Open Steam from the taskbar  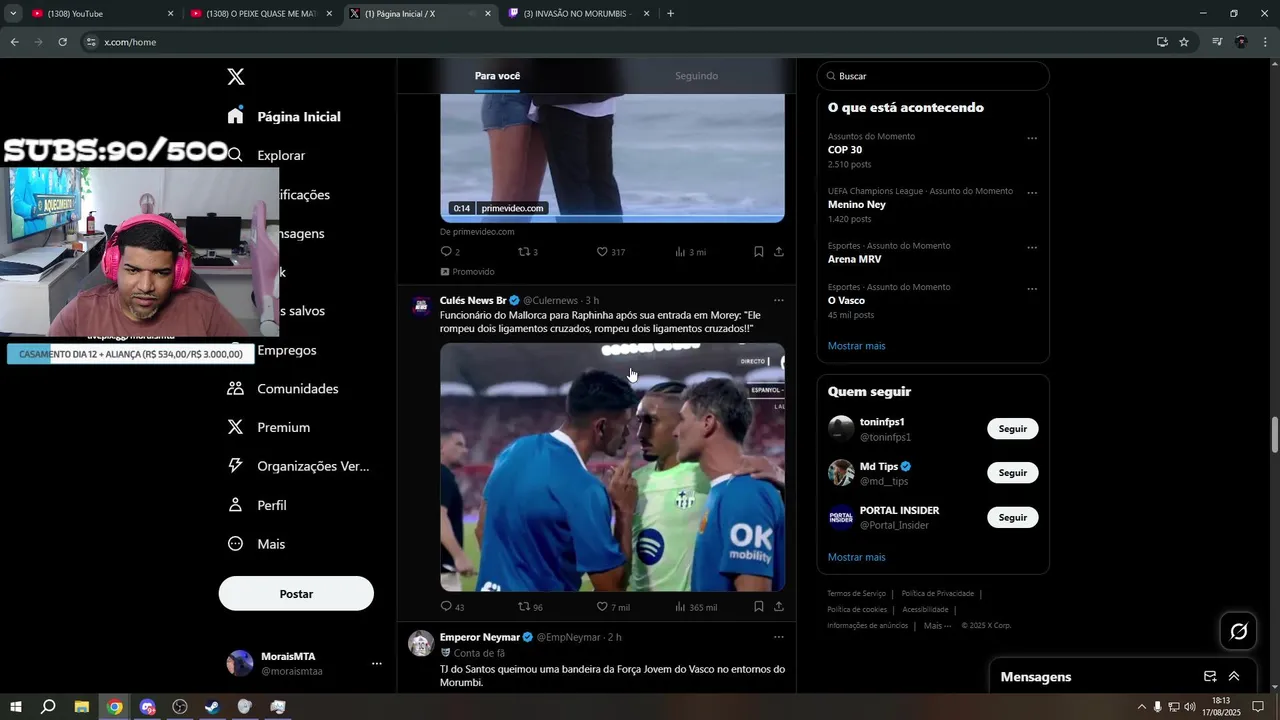212,707
